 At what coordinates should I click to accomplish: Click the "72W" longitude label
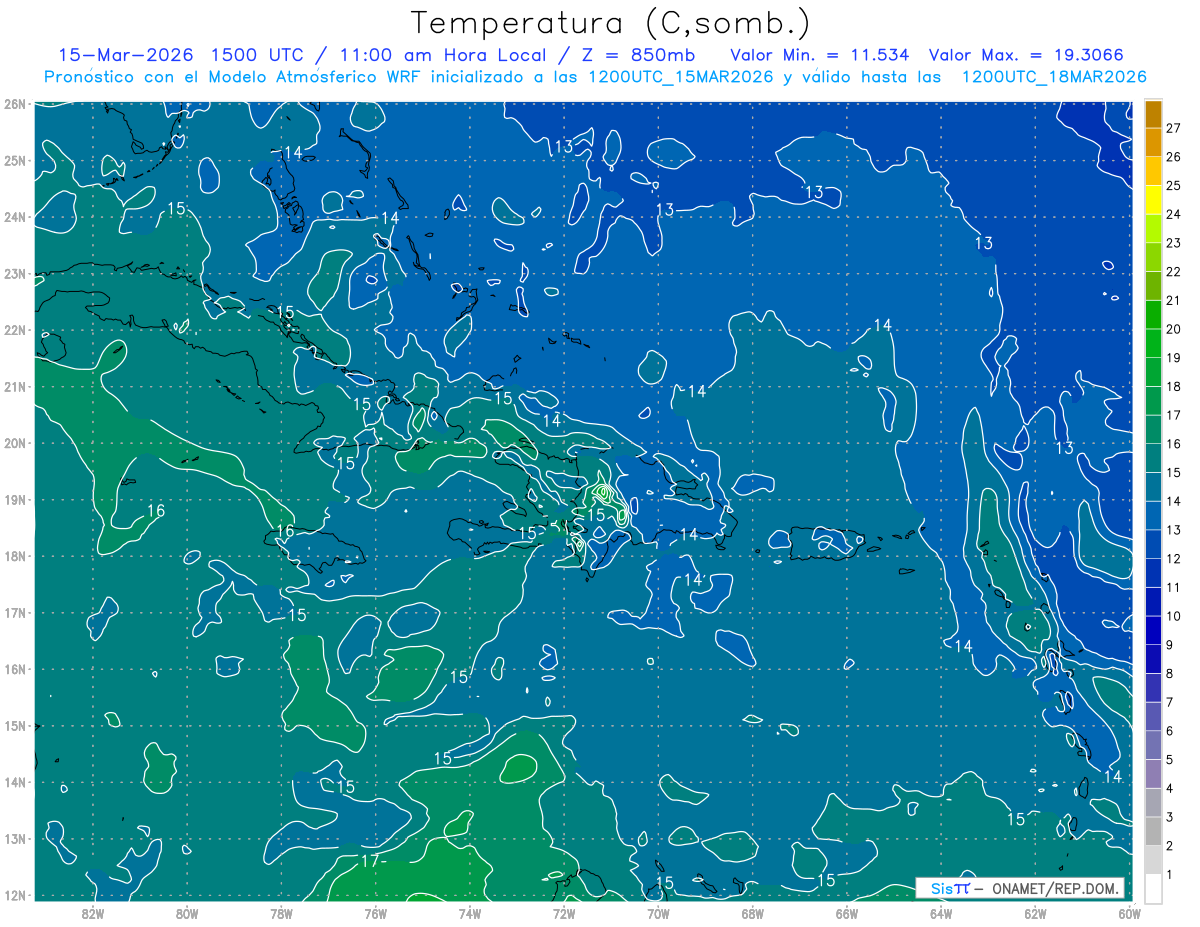tap(564, 913)
